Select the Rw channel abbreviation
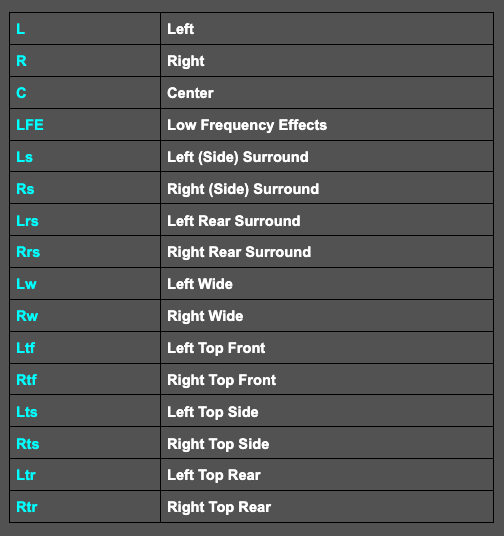Image resolution: width=504 pixels, height=536 pixels. tap(27, 316)
